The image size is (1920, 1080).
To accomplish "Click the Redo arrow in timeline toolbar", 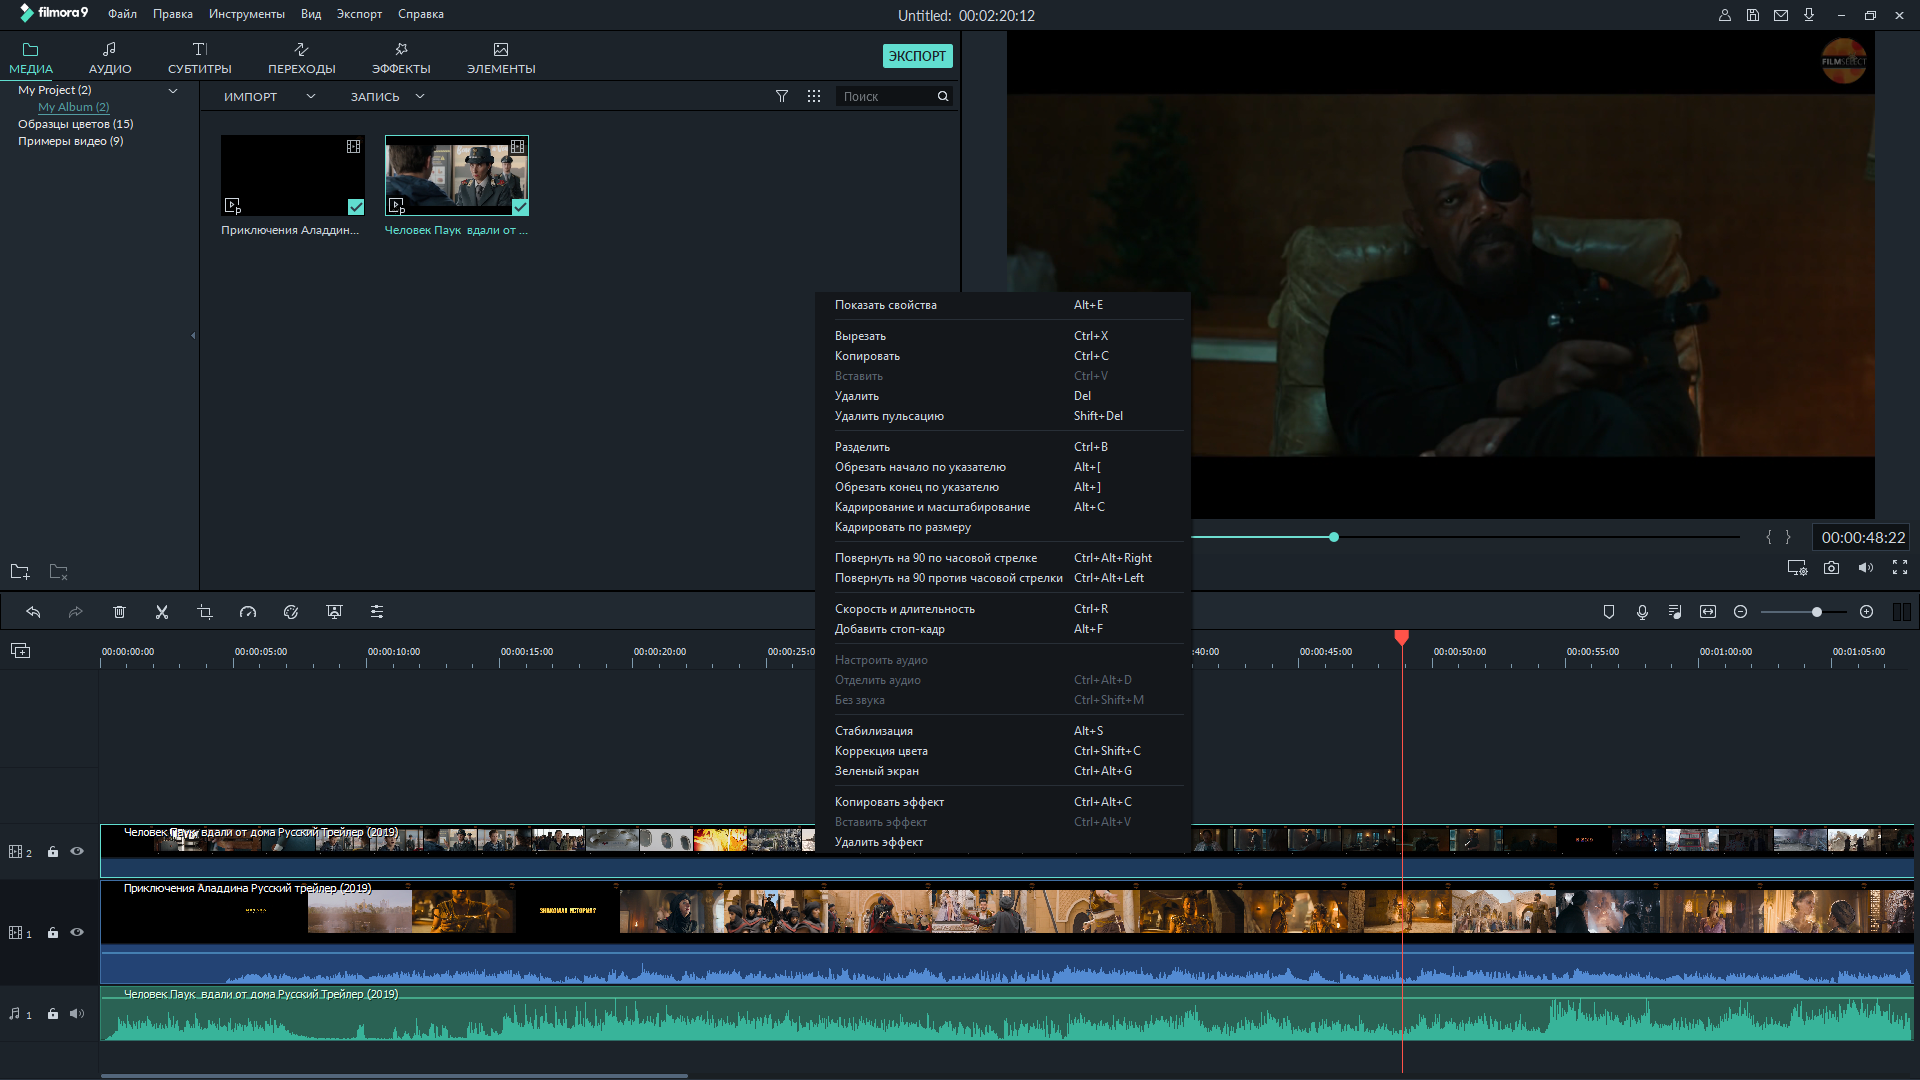I will coord(76,612).
